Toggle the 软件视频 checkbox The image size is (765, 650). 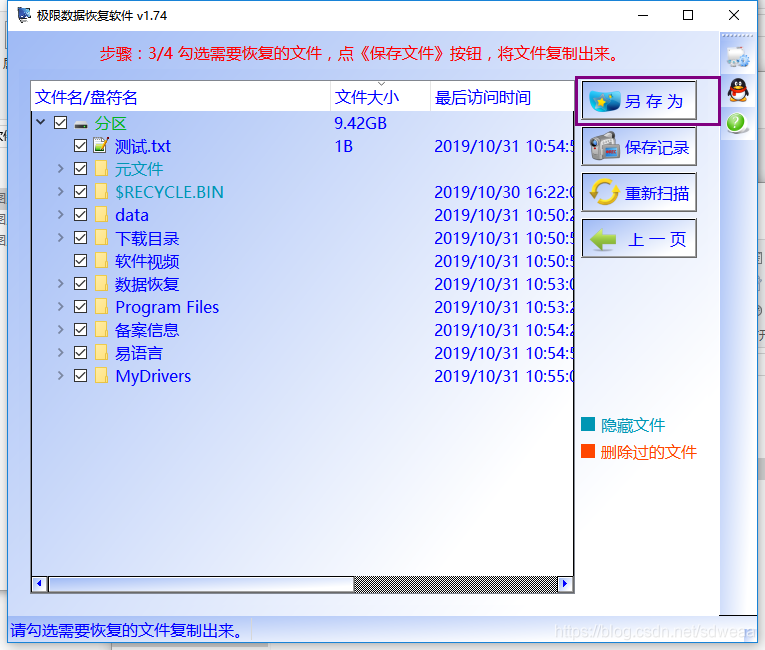pyautogui.click(x=81, y=261)
